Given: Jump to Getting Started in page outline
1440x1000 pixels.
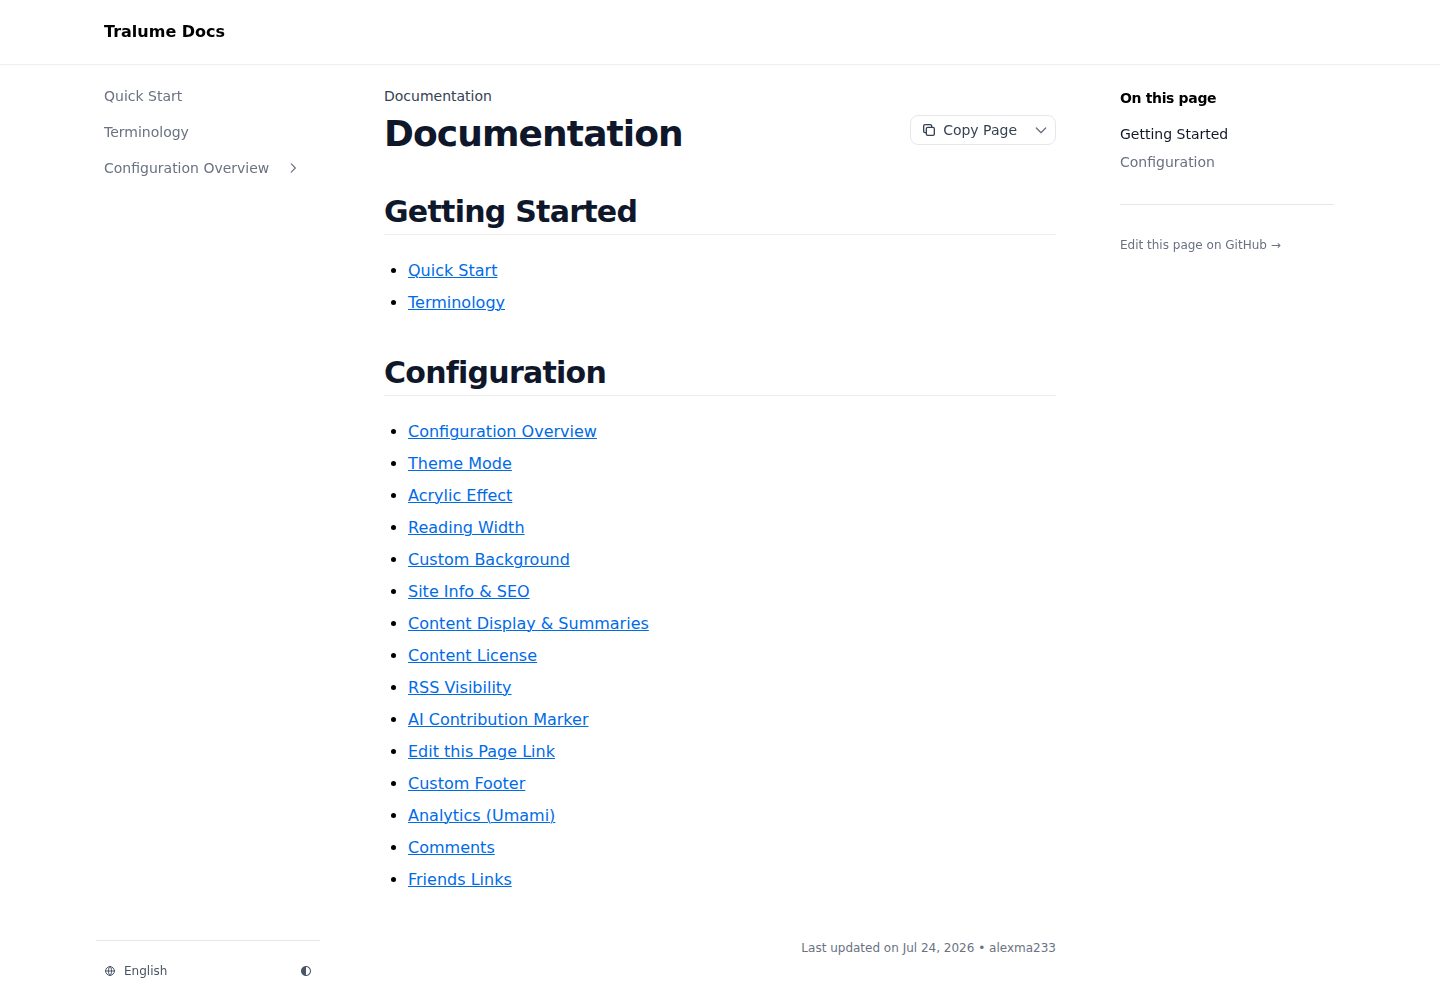Looking at the screenshot, I should (x=1174, y=134).
